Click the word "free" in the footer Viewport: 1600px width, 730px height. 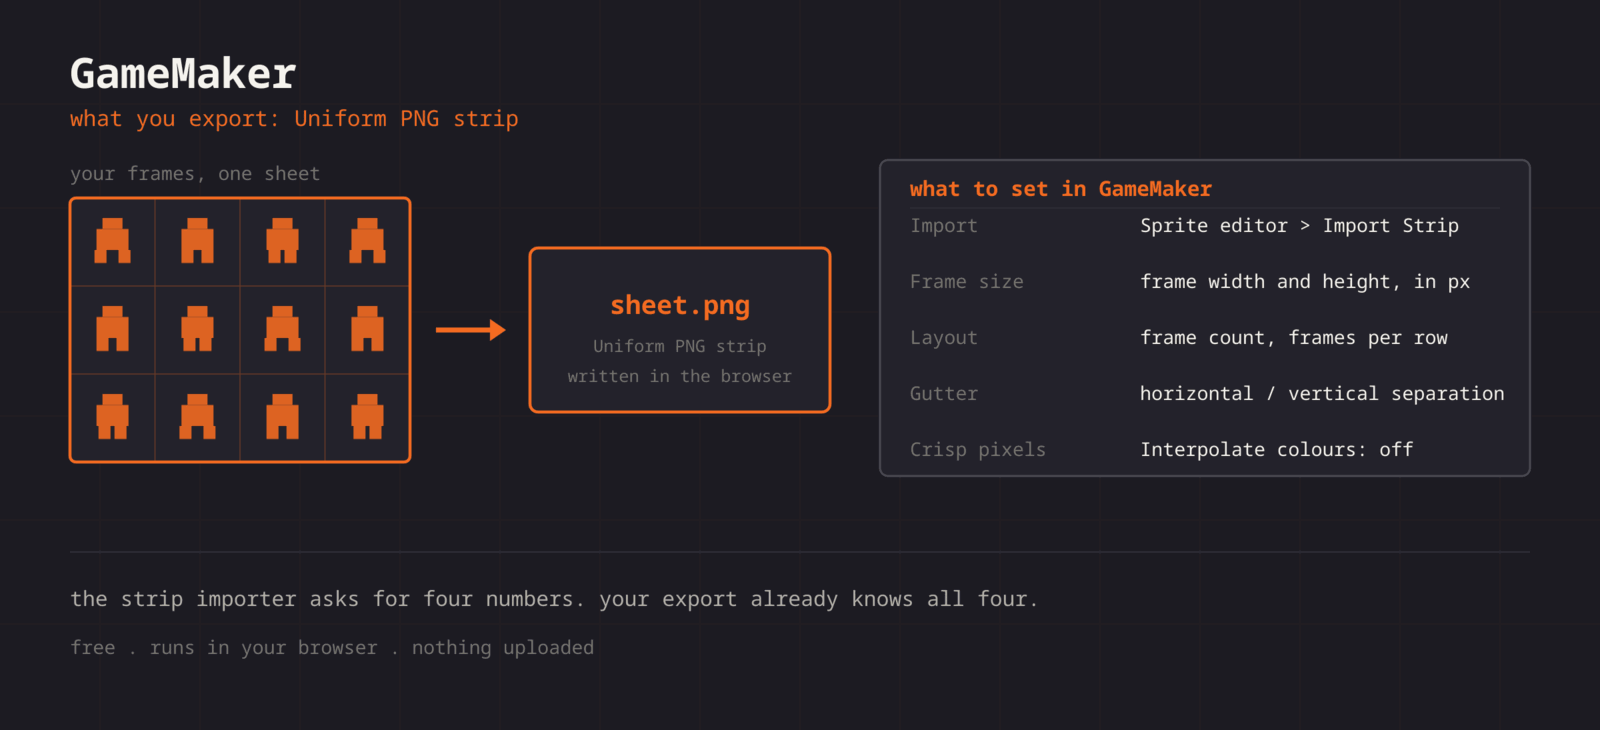93,648
